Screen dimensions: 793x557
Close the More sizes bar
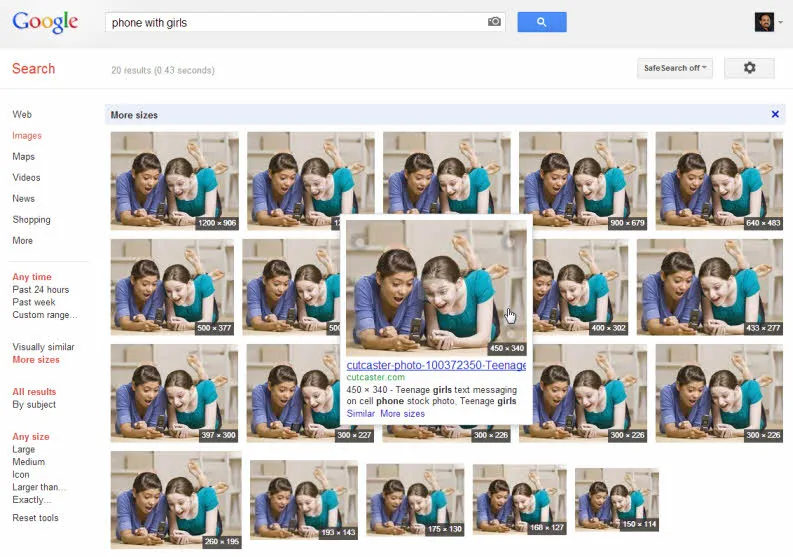(x=775, y=114)
